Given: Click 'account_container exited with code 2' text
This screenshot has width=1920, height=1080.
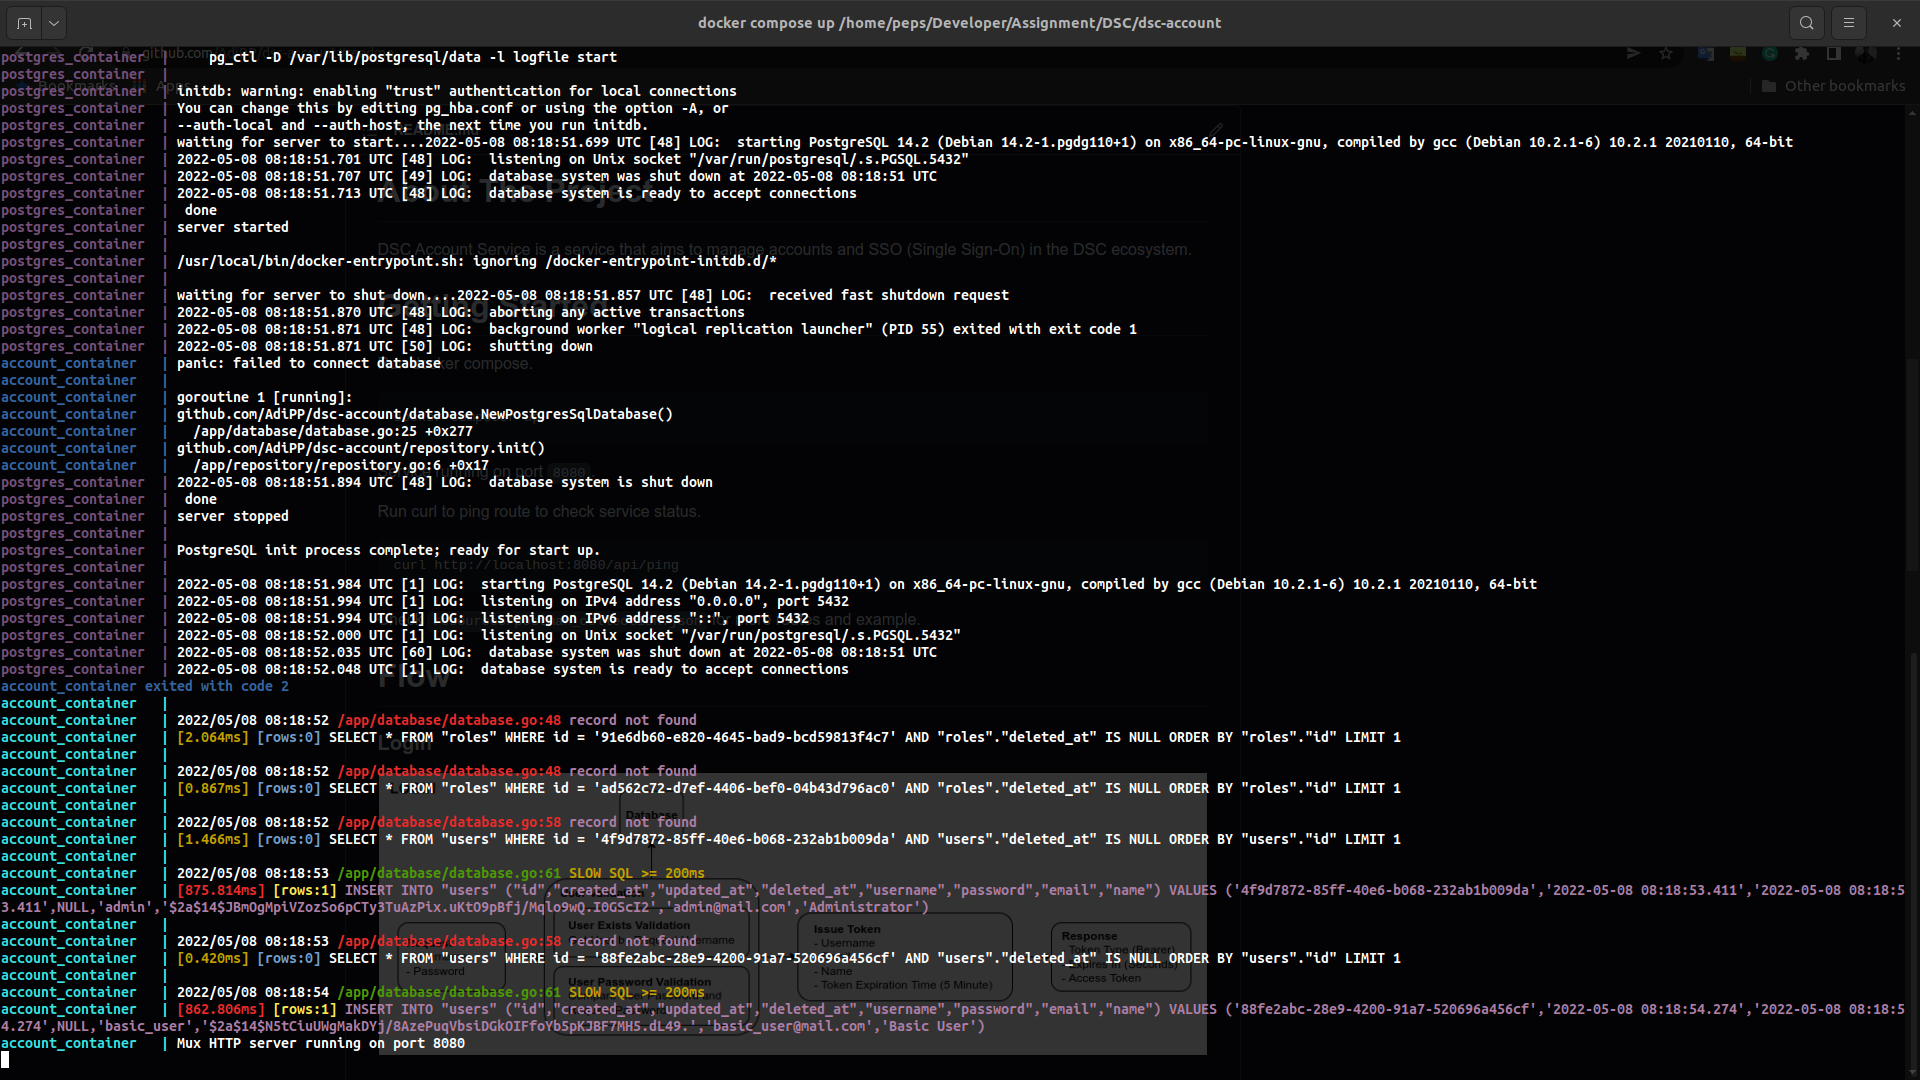Looking at the screenshot, I should [145, 686].
